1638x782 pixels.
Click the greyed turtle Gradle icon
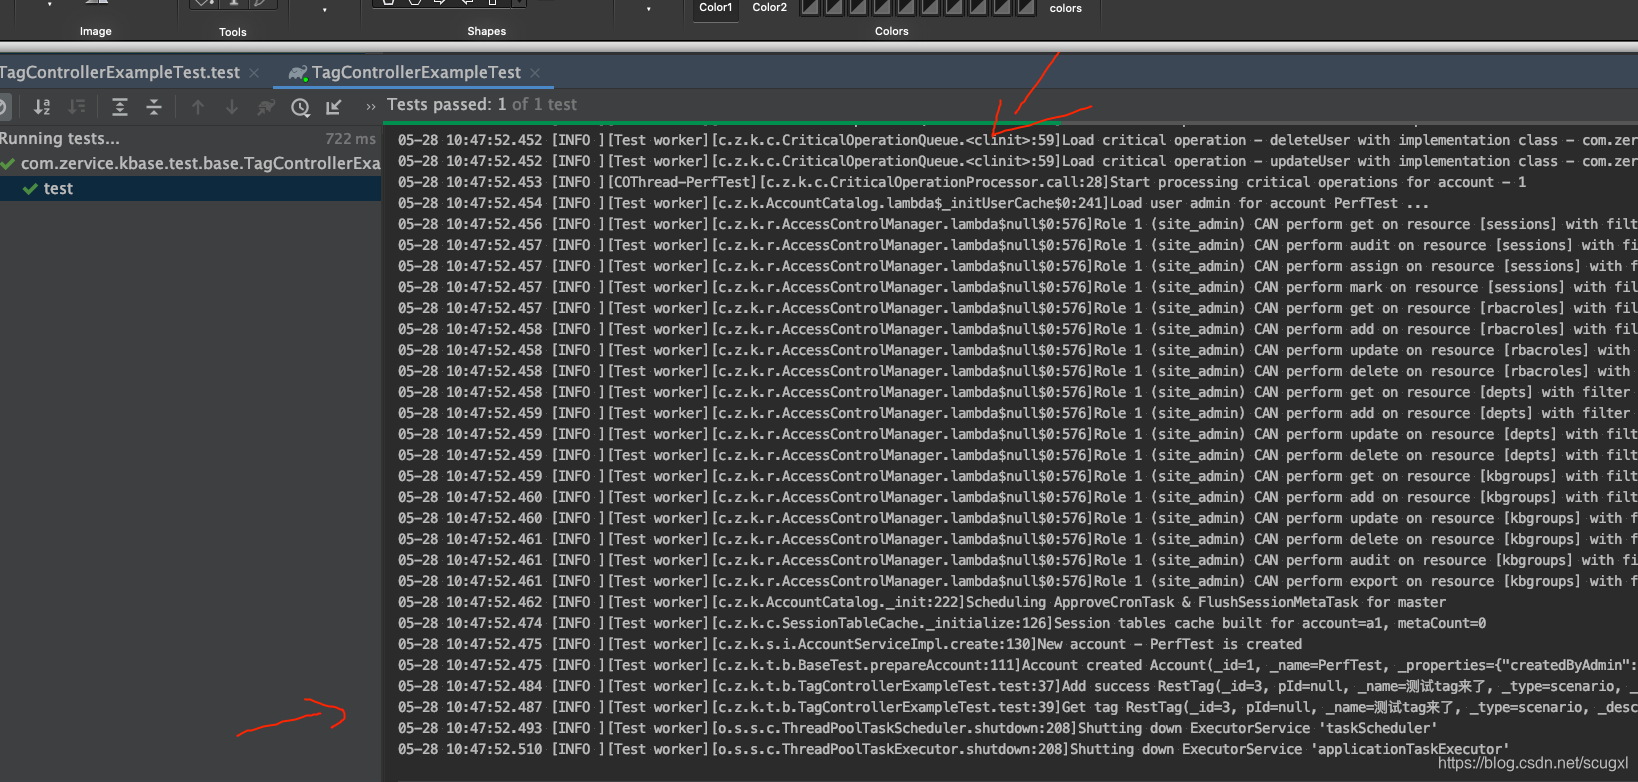266,107
